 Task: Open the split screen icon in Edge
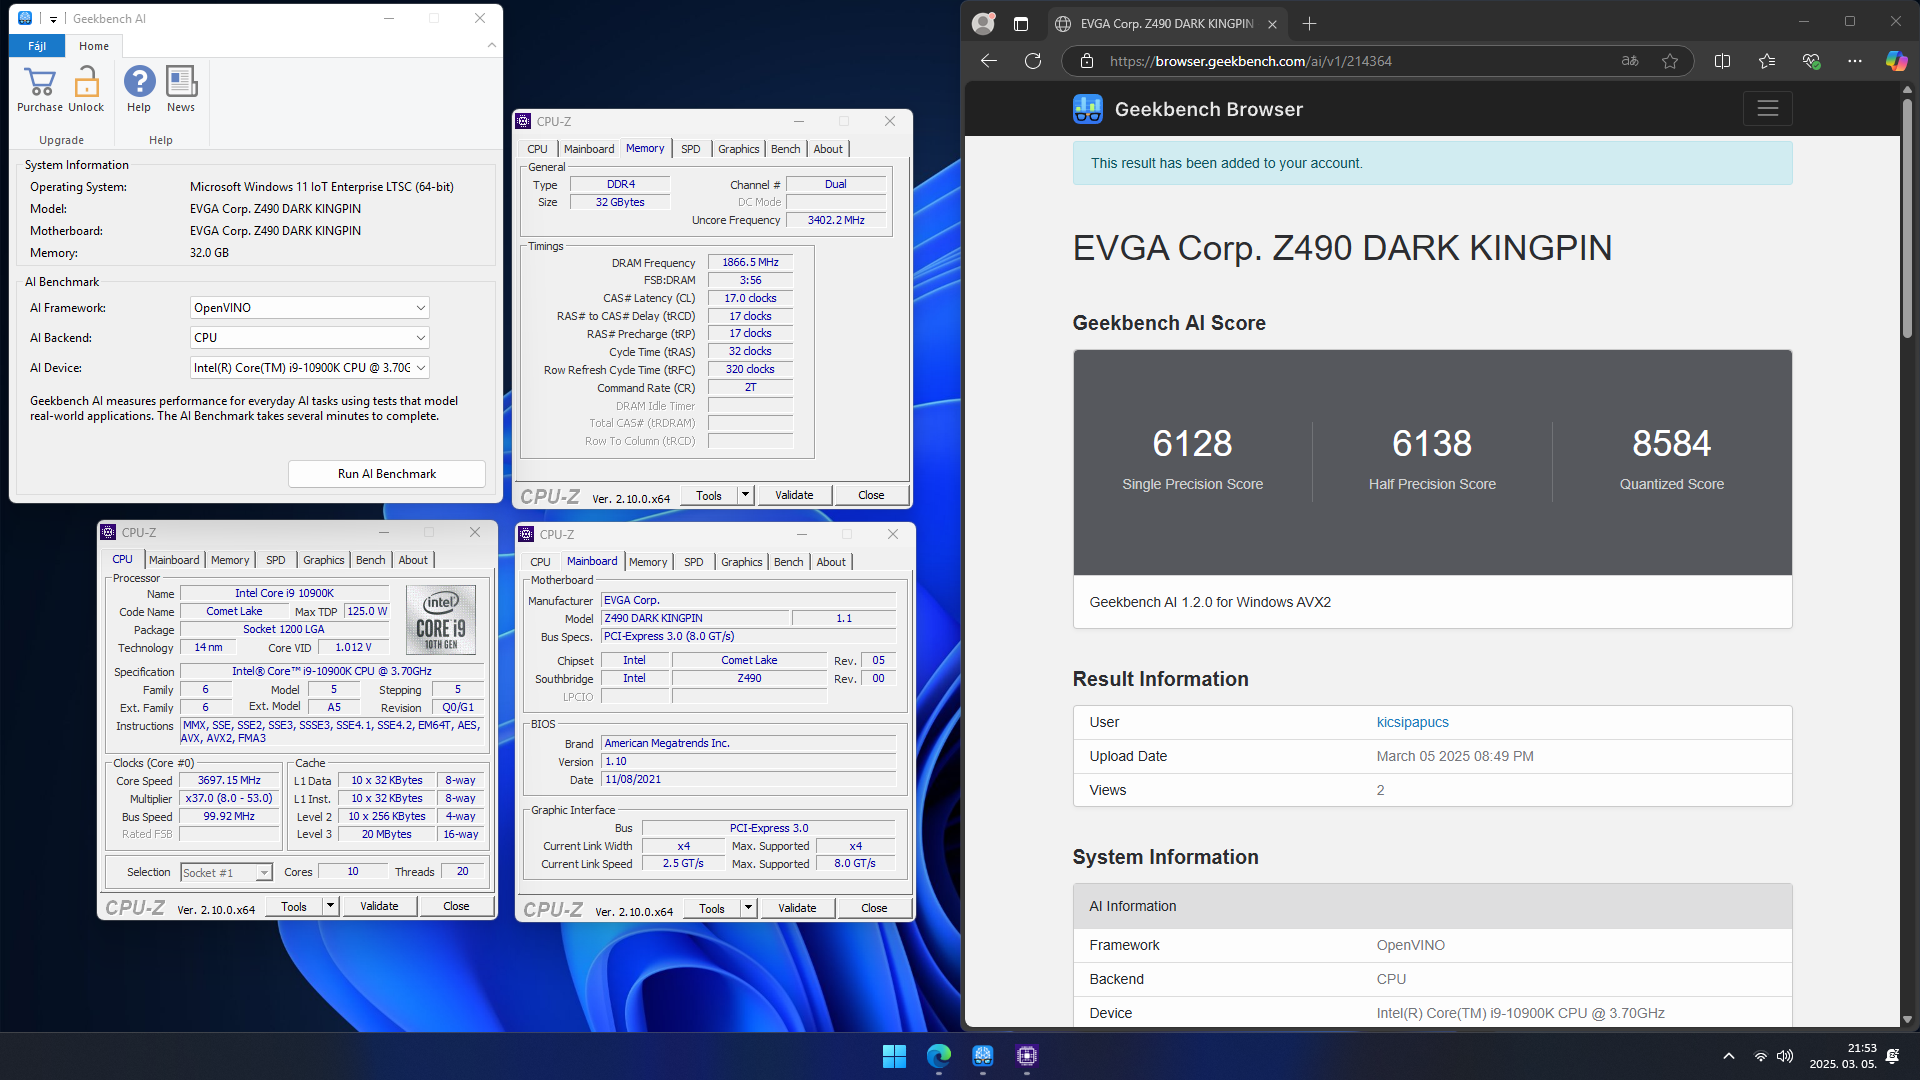pyautogui.click(x=1722, y=61)
